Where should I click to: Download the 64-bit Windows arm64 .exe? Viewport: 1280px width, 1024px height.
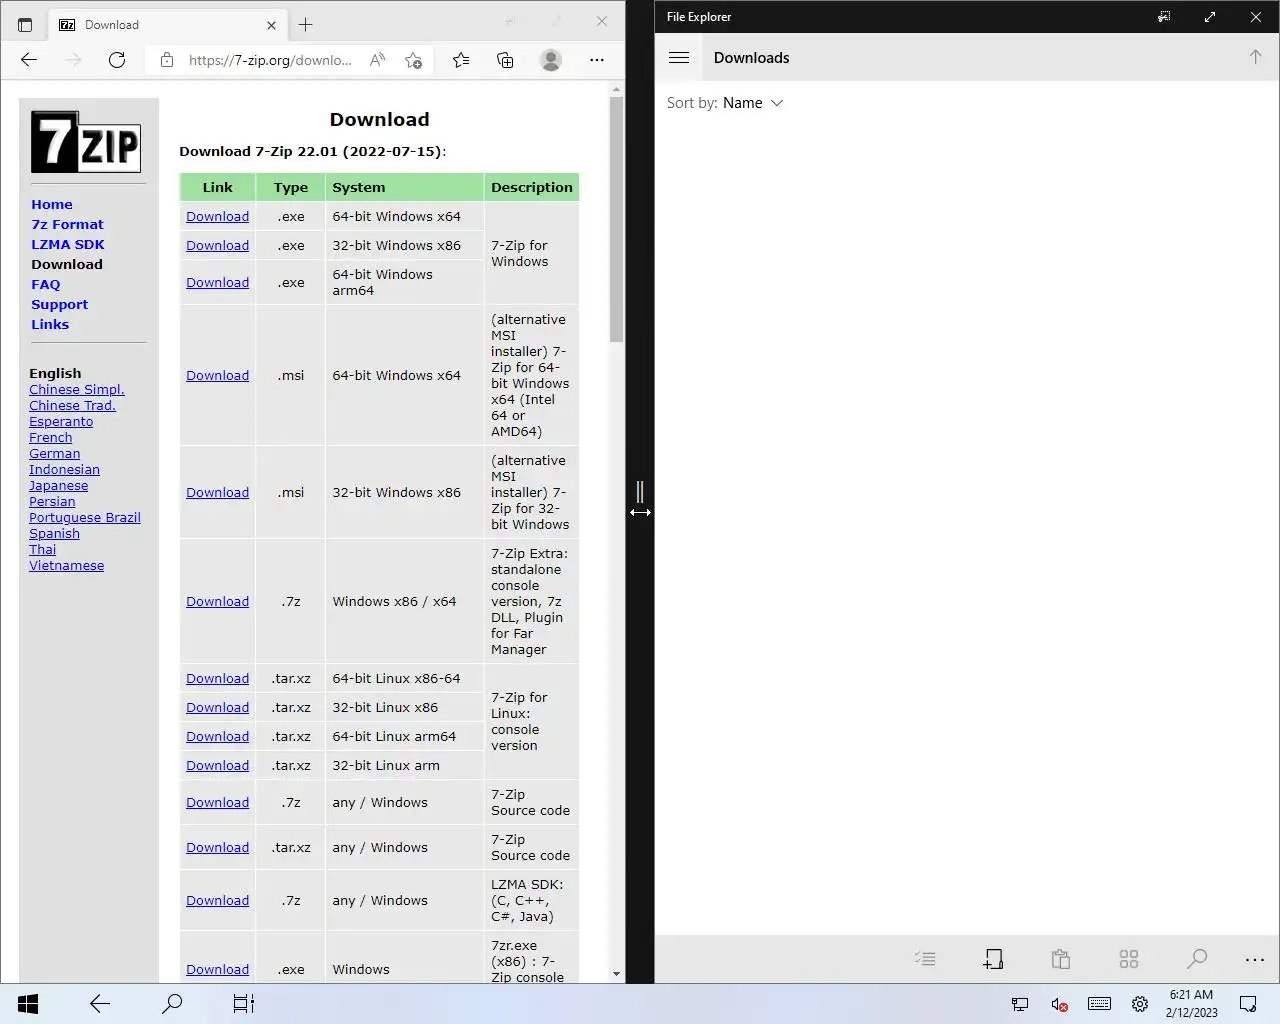click(x=217, y=282)
